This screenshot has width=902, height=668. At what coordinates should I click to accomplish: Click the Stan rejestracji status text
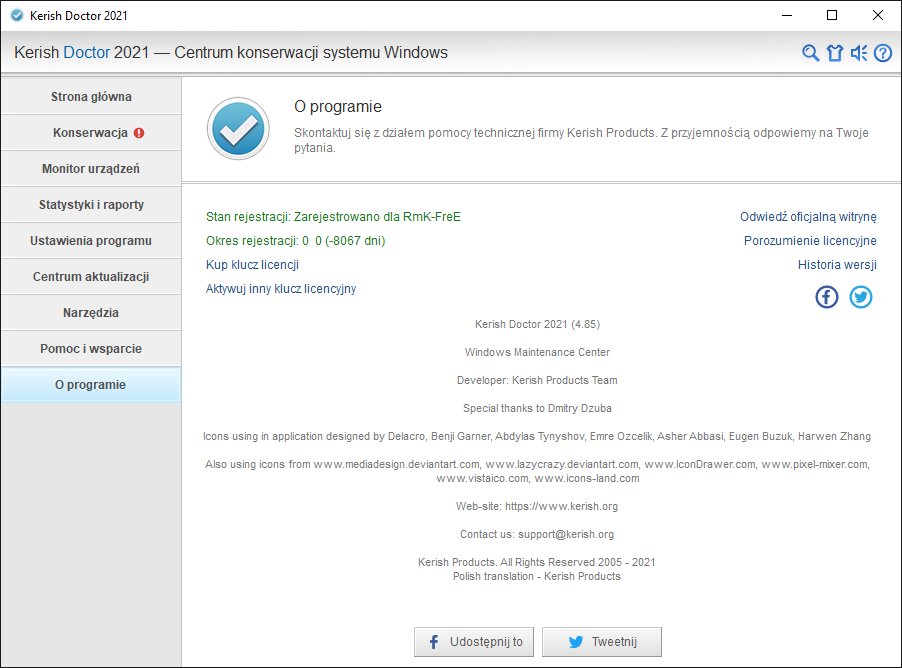[333, 217]
